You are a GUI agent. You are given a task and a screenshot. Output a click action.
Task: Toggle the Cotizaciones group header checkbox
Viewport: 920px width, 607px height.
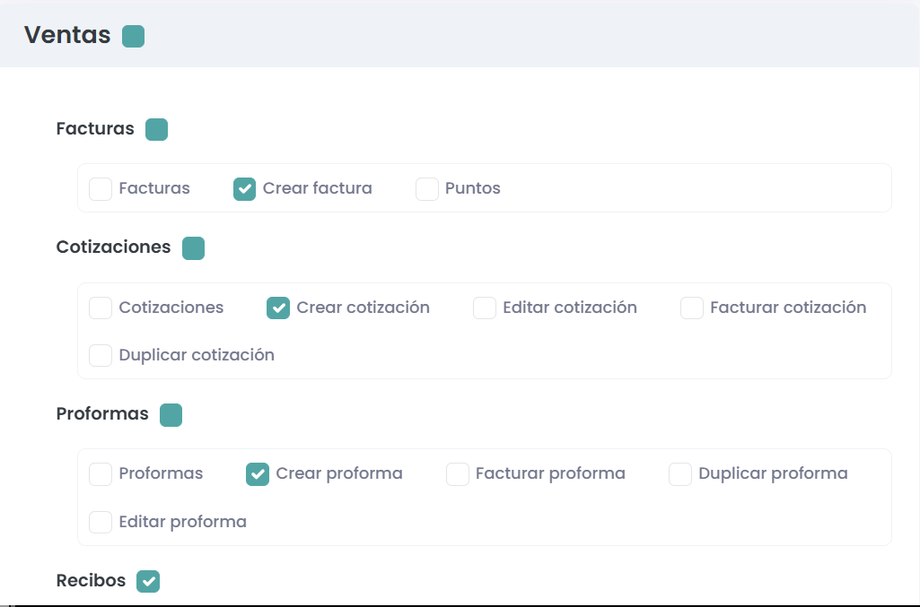193,248
